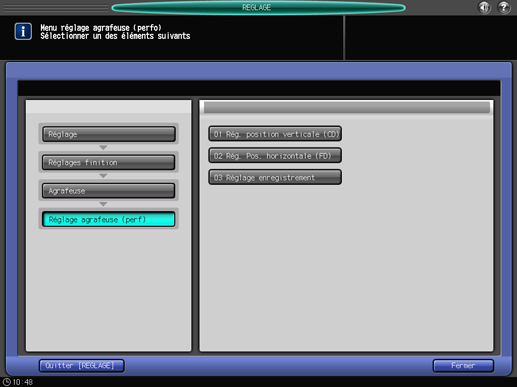Click the clock icon beside 10:48
This screenshot has width=517, height=387.
[7, 382]
